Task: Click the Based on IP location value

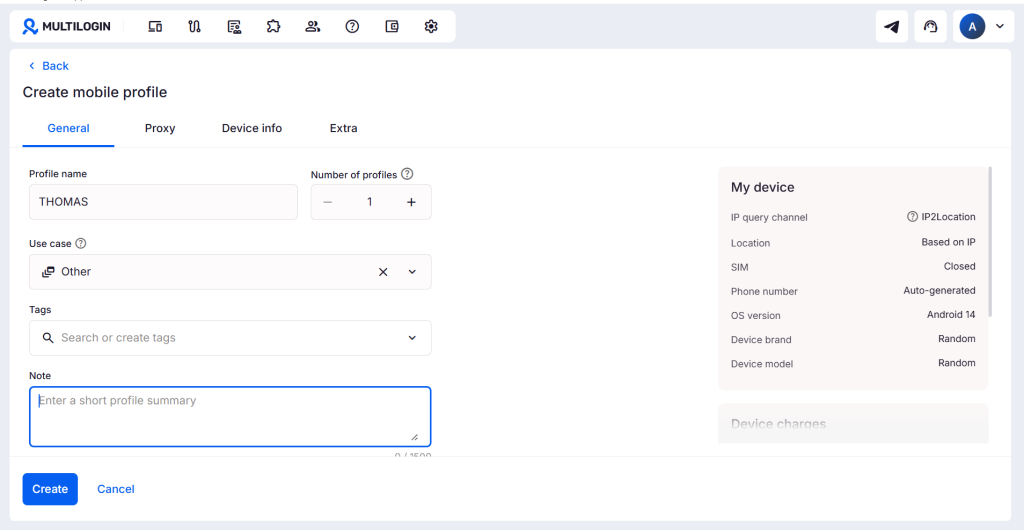Action: 948,242
